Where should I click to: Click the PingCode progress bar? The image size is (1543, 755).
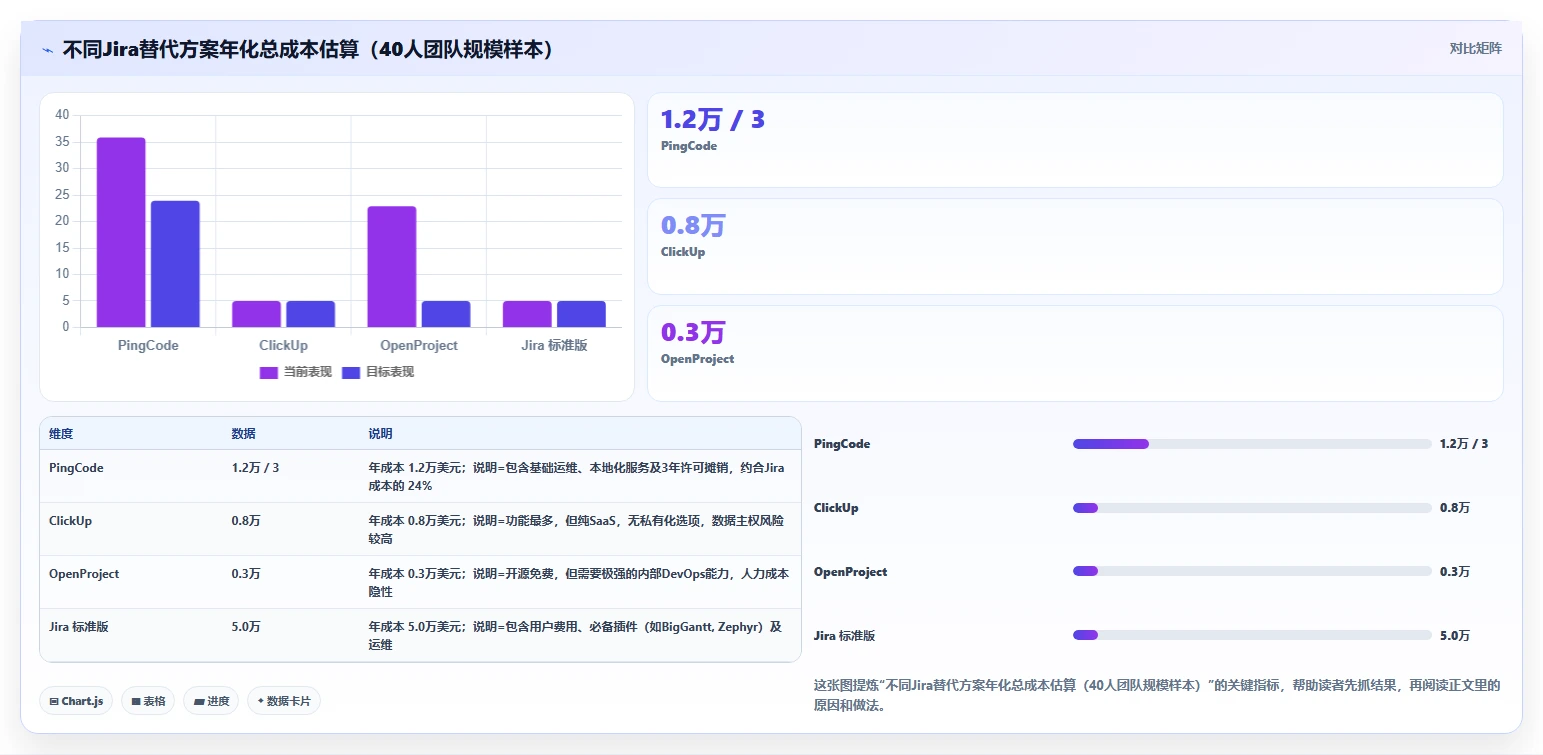tap(1252, 444)
